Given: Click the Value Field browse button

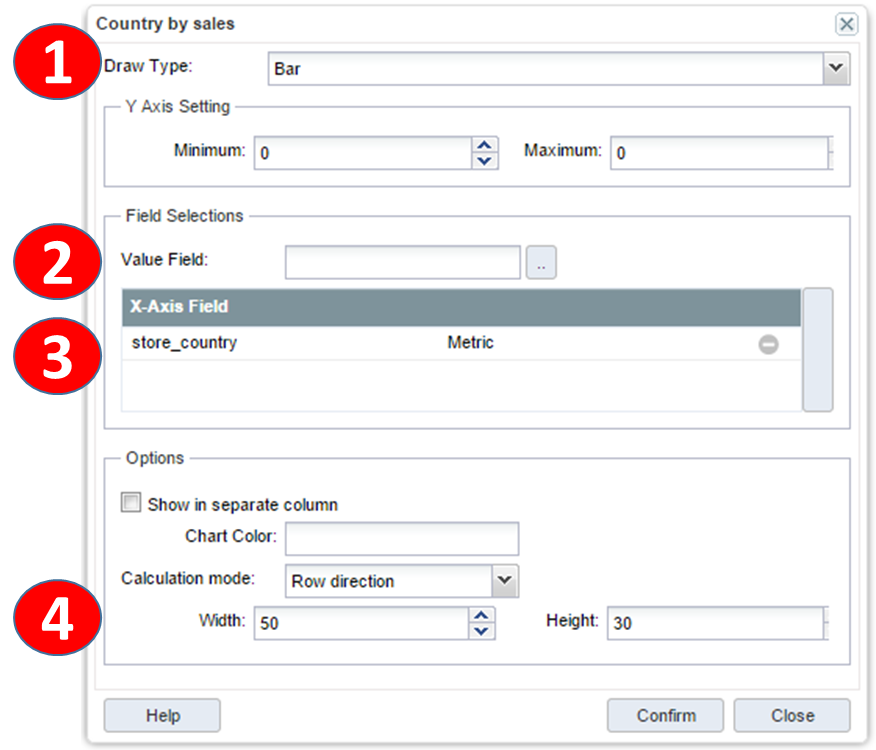Looking at the screenshot, I should point(541,262).
